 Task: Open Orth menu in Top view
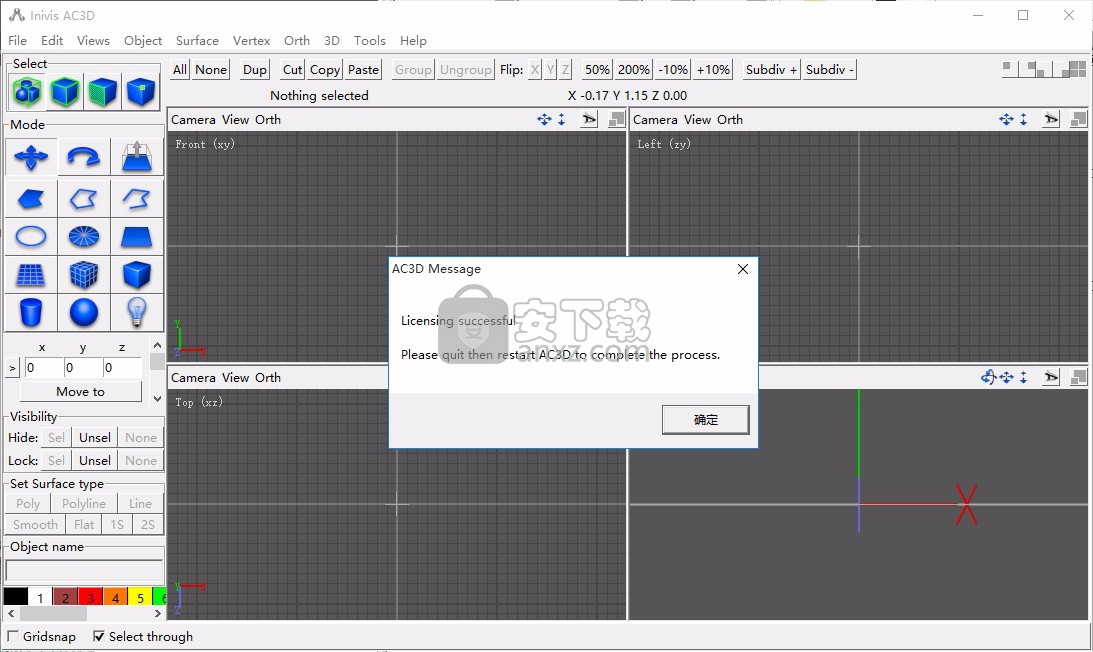pos(268,377)
